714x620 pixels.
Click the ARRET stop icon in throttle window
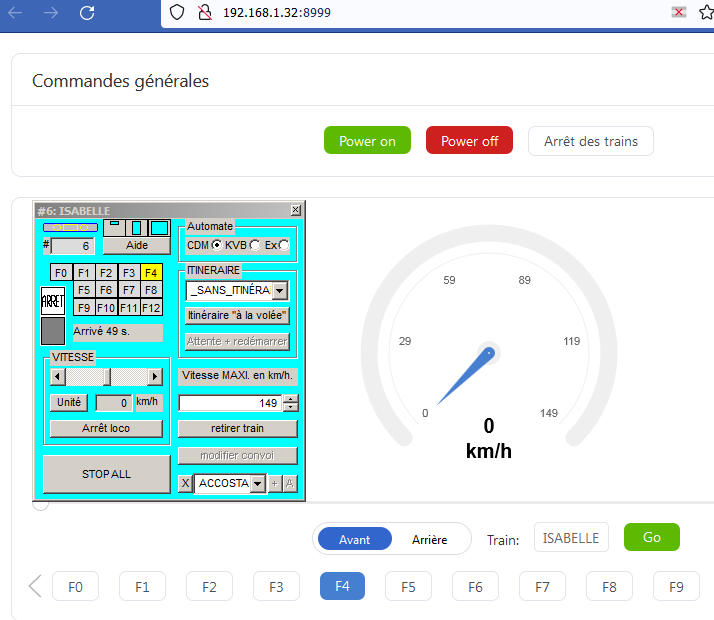tap(53, 301)
